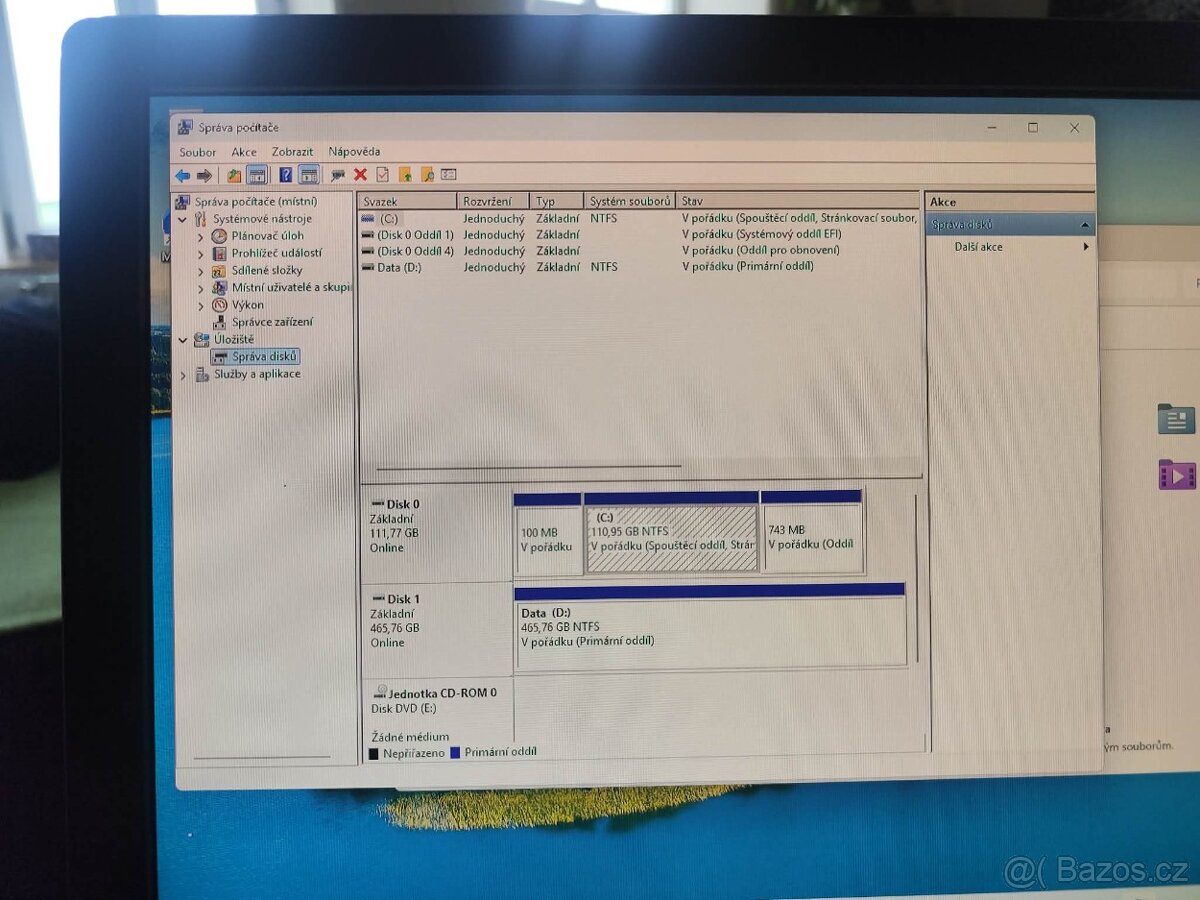
Task: Click the blue Back arrow in toolbar
Action: click(183, 176)
